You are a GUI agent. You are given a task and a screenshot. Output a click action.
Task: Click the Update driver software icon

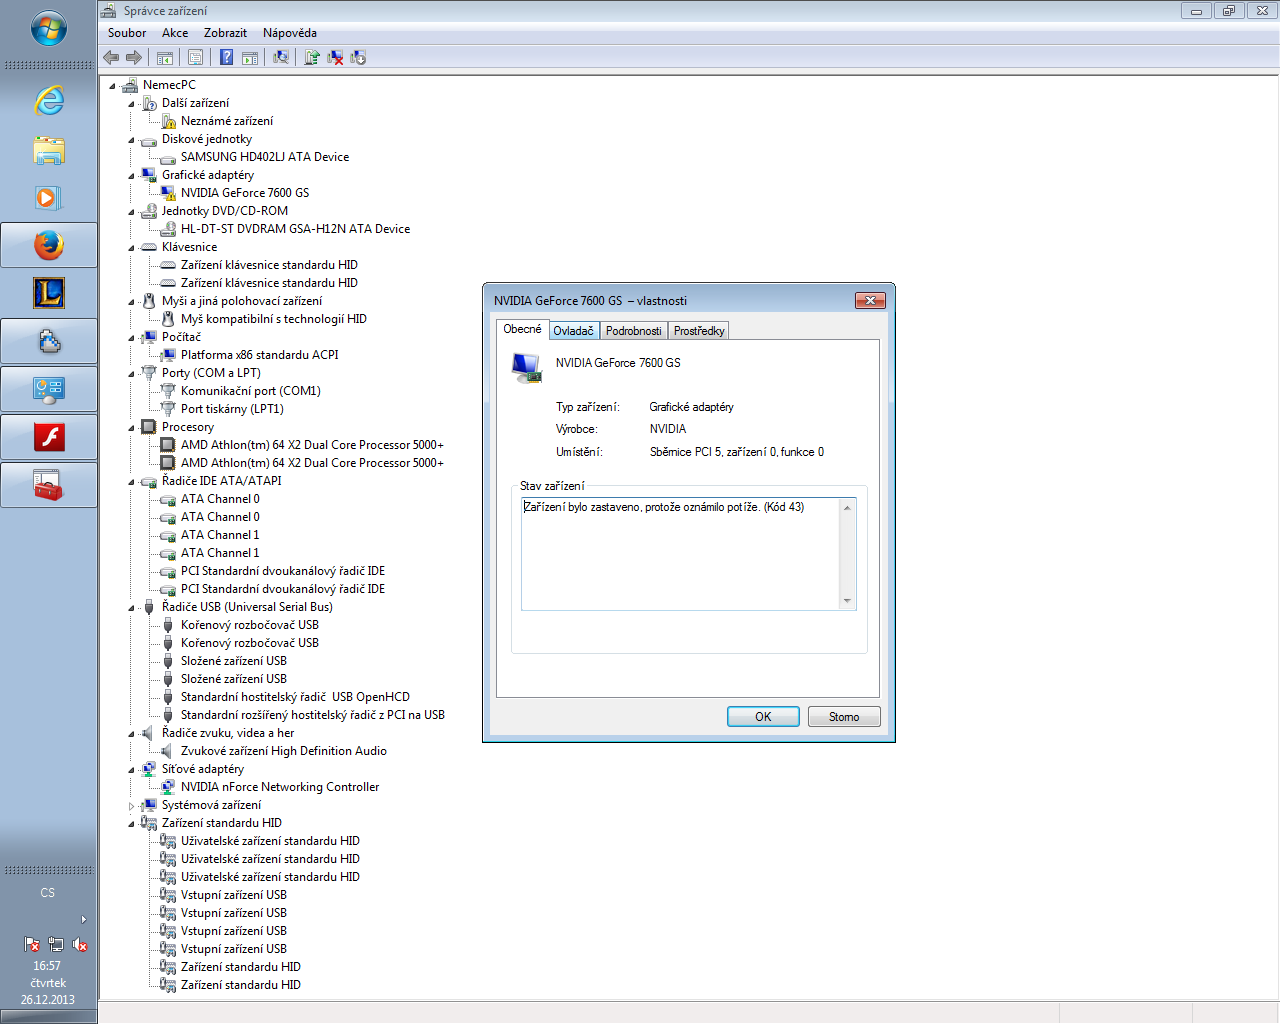point(312,58)
